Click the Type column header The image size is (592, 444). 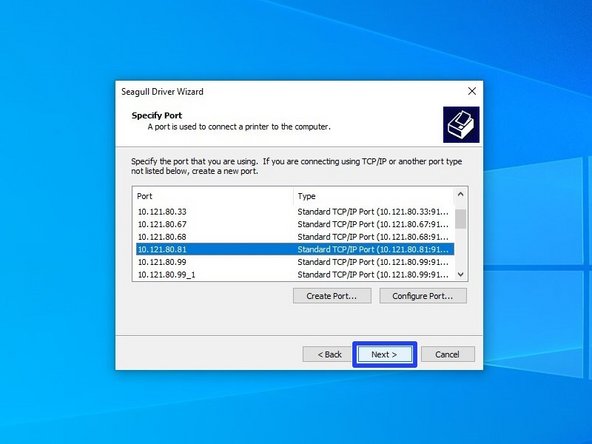tap(374, 196)
